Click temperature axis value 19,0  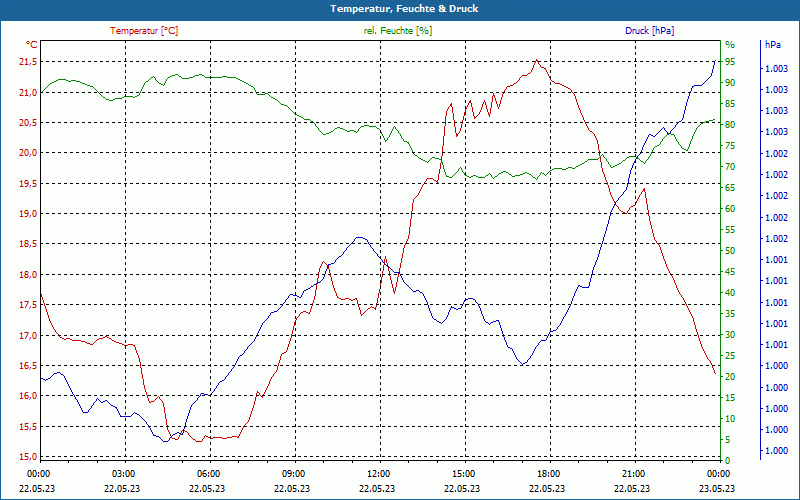click(x=29, y=214)
